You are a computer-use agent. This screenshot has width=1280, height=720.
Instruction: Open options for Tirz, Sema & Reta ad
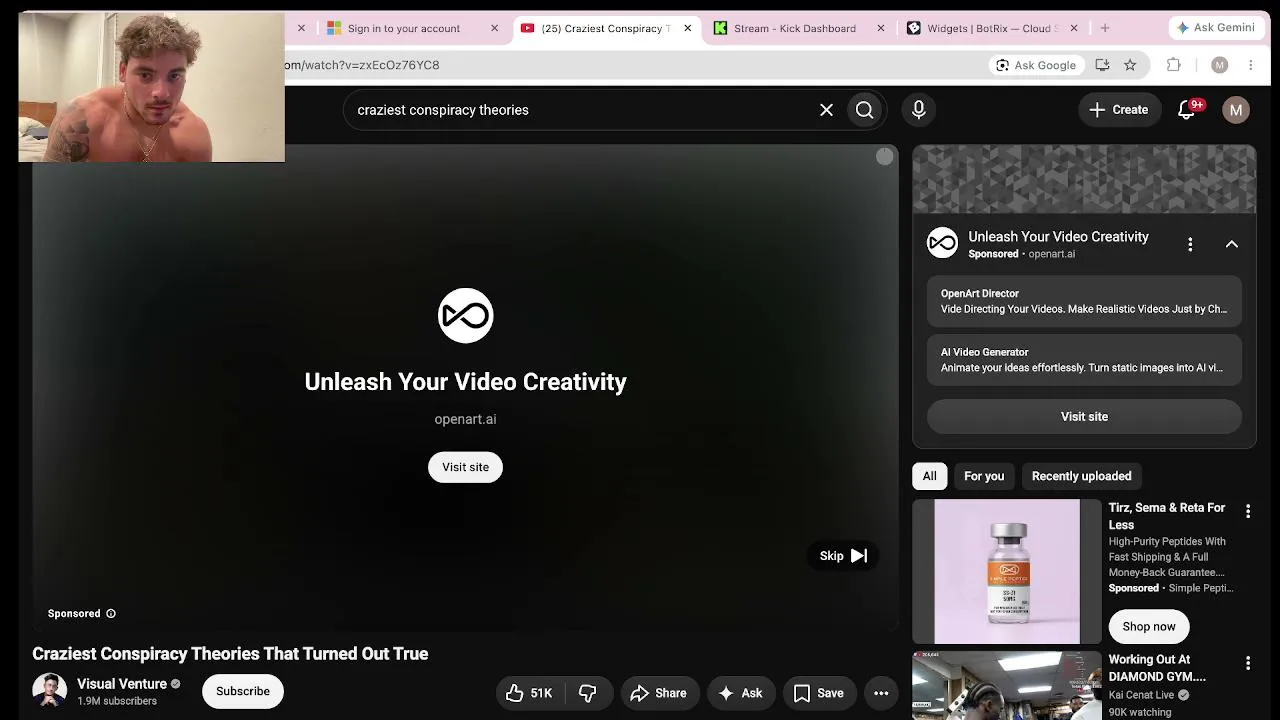pyautogui.click(x=1248, y=512)
